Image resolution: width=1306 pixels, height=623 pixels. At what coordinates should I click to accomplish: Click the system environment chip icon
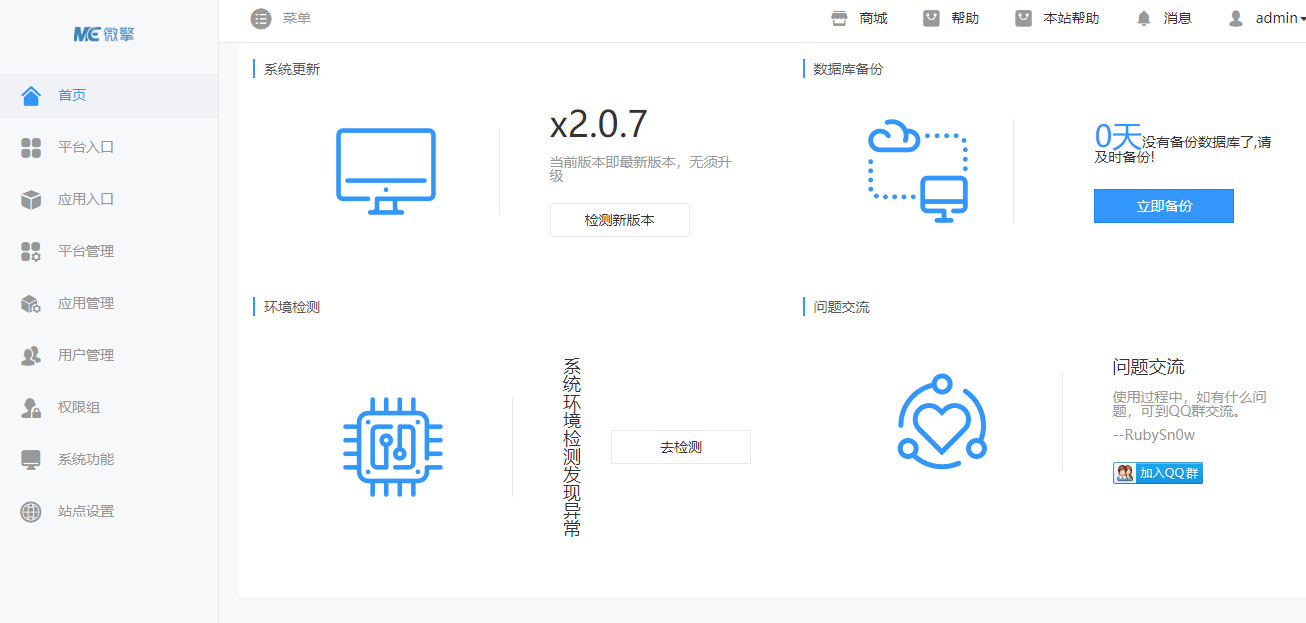coord(392,447)
